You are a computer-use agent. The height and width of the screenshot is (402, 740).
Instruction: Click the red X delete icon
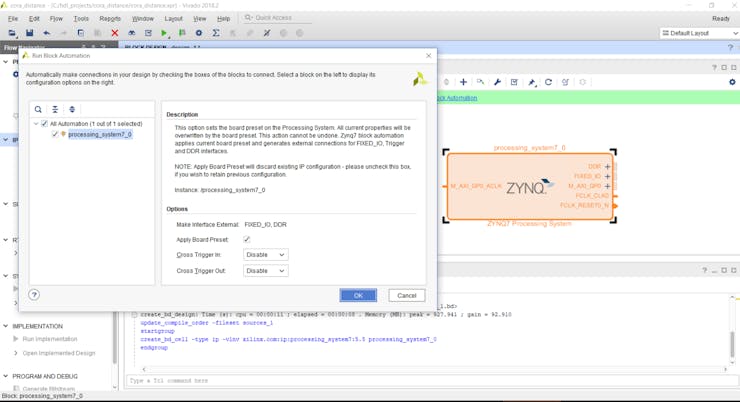point(115,33)
